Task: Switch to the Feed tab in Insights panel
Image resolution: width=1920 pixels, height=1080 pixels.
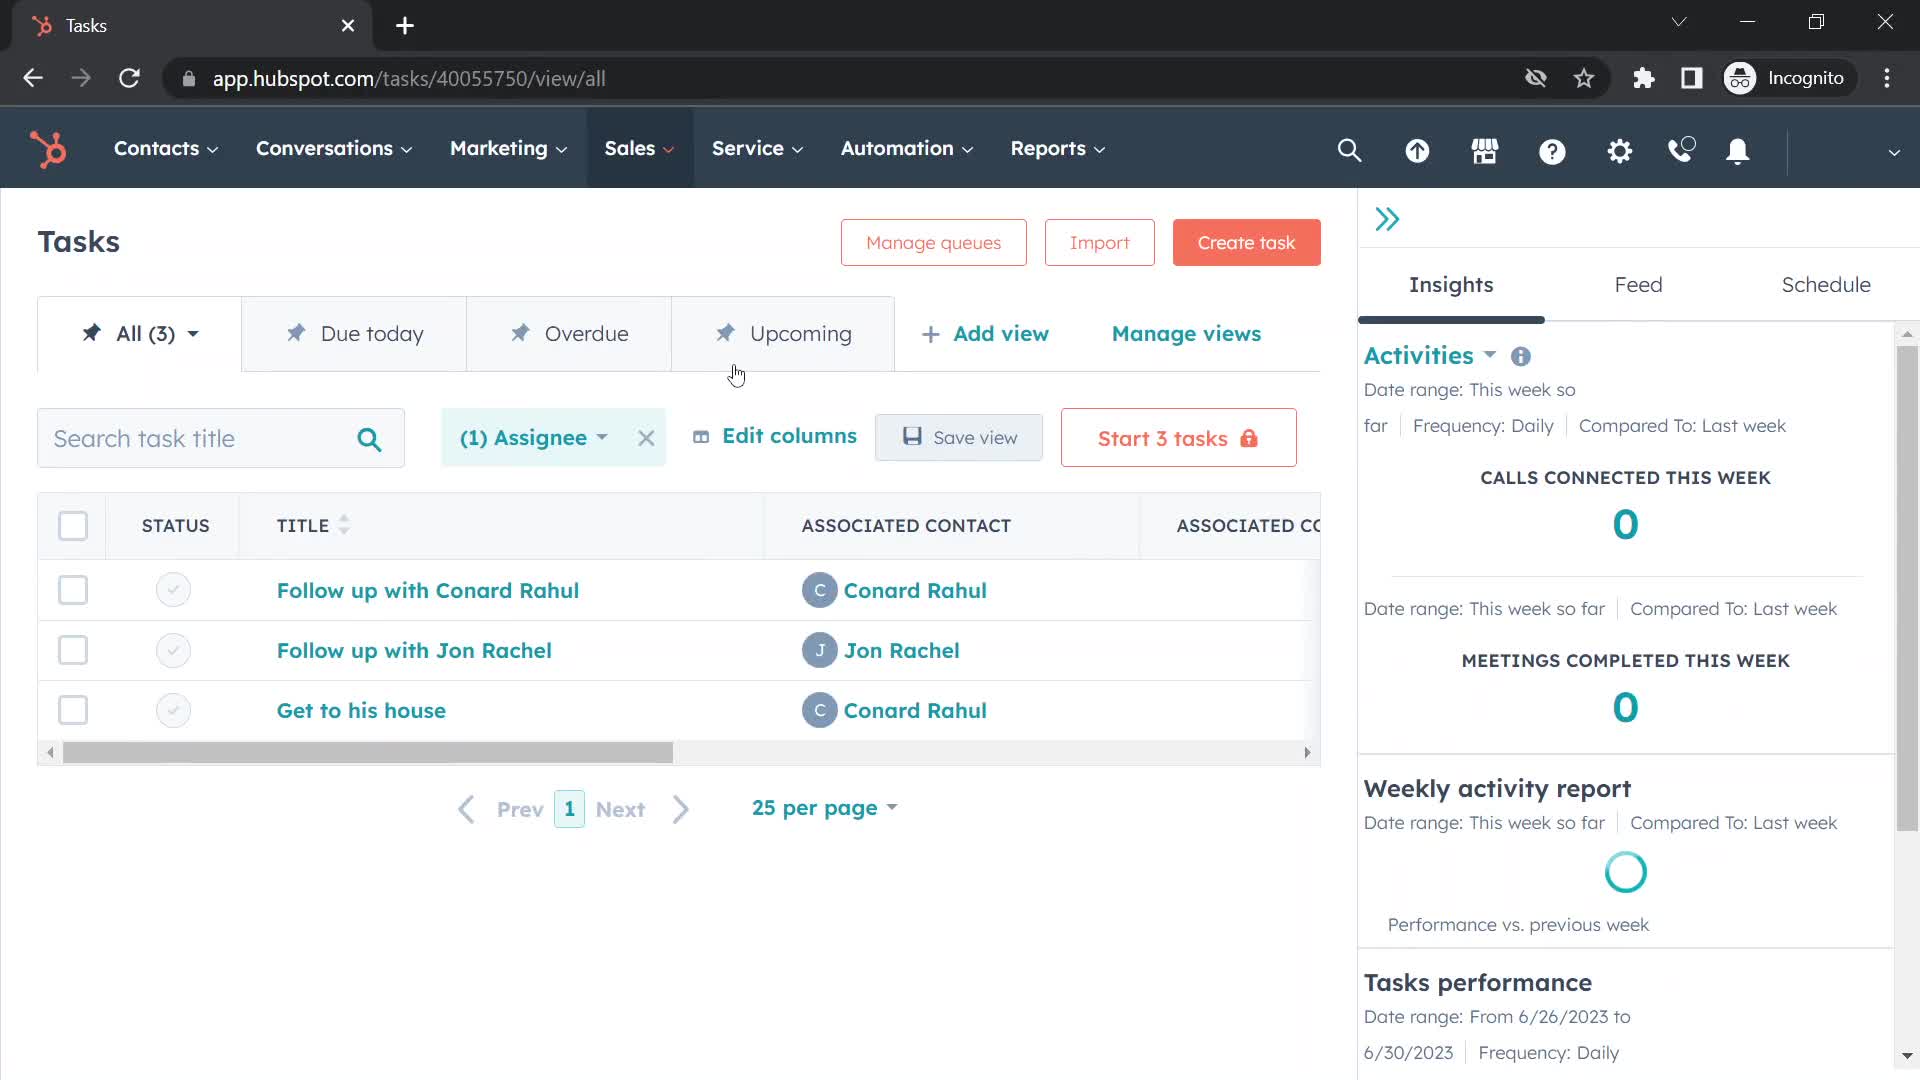Action: coord(1638,285)
